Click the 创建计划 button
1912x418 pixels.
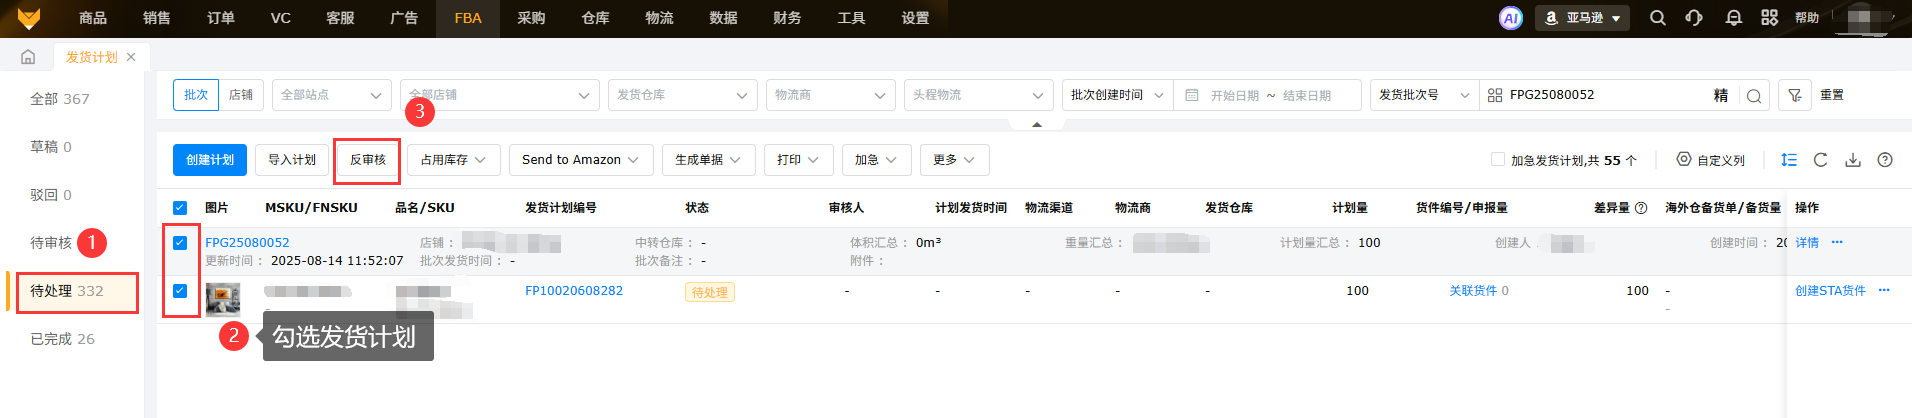210,160
